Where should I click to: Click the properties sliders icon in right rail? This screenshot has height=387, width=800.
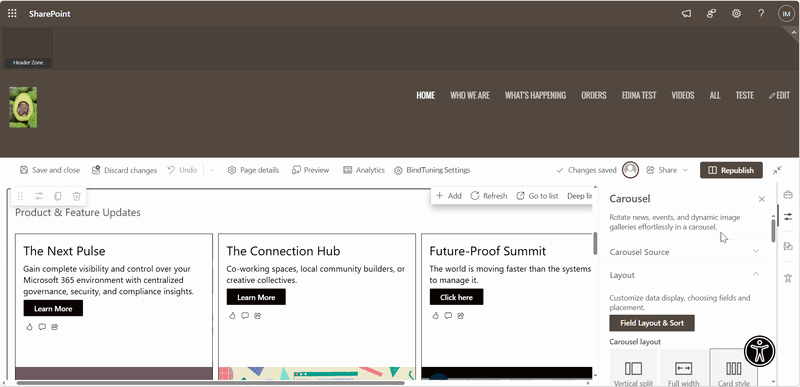click(x=788, y=217)
